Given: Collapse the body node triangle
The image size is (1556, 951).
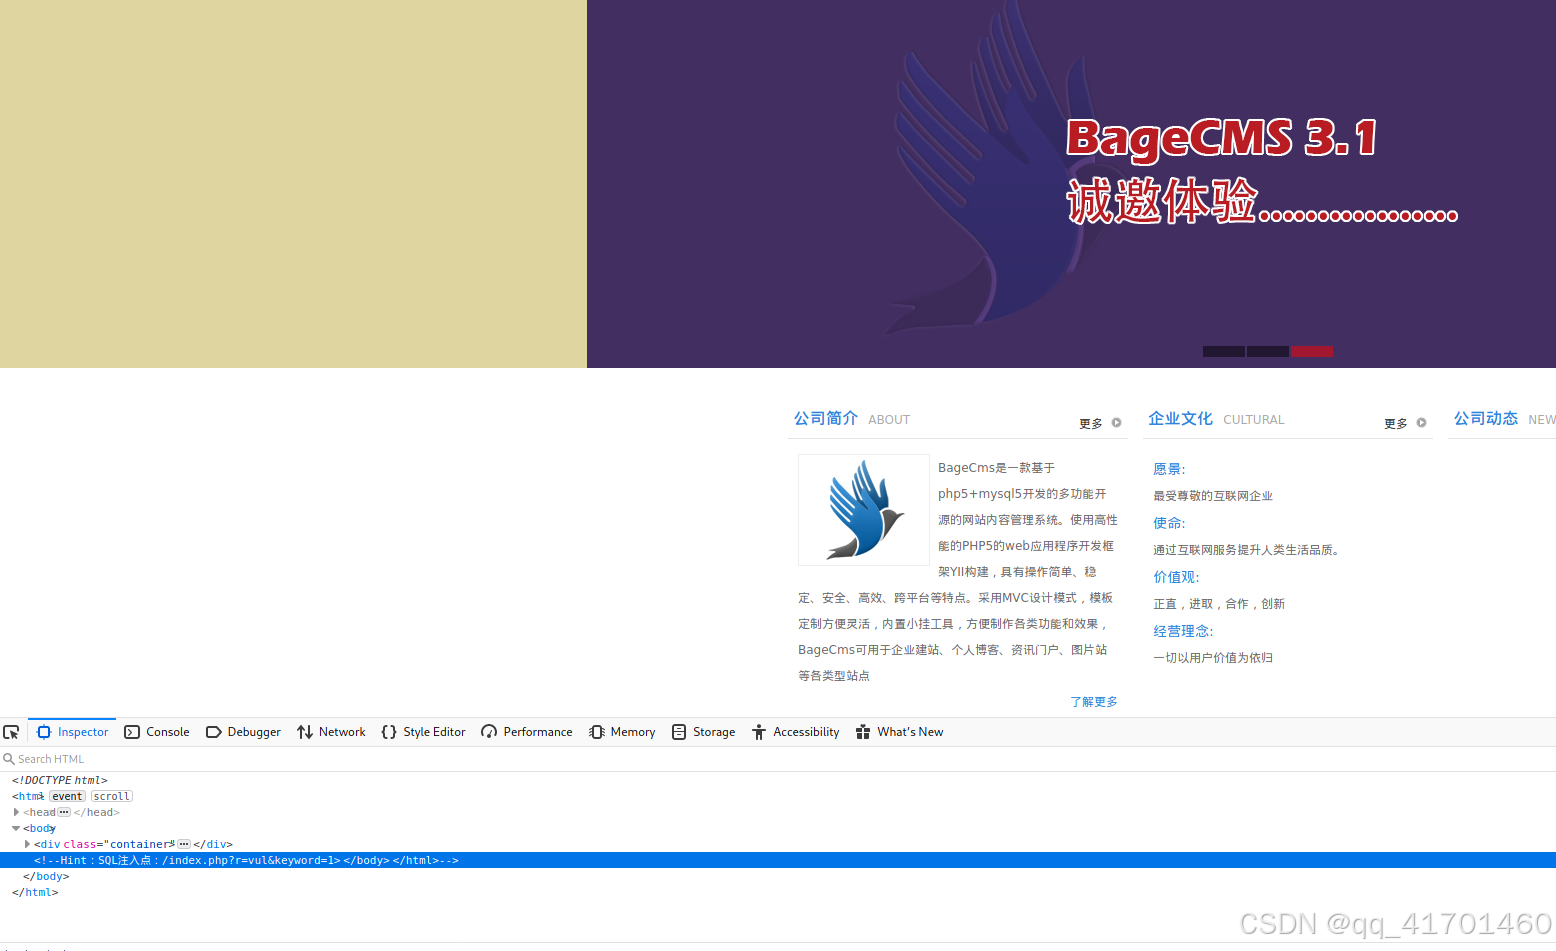Looking at the screenshot, I should click(x=16, y=828).
